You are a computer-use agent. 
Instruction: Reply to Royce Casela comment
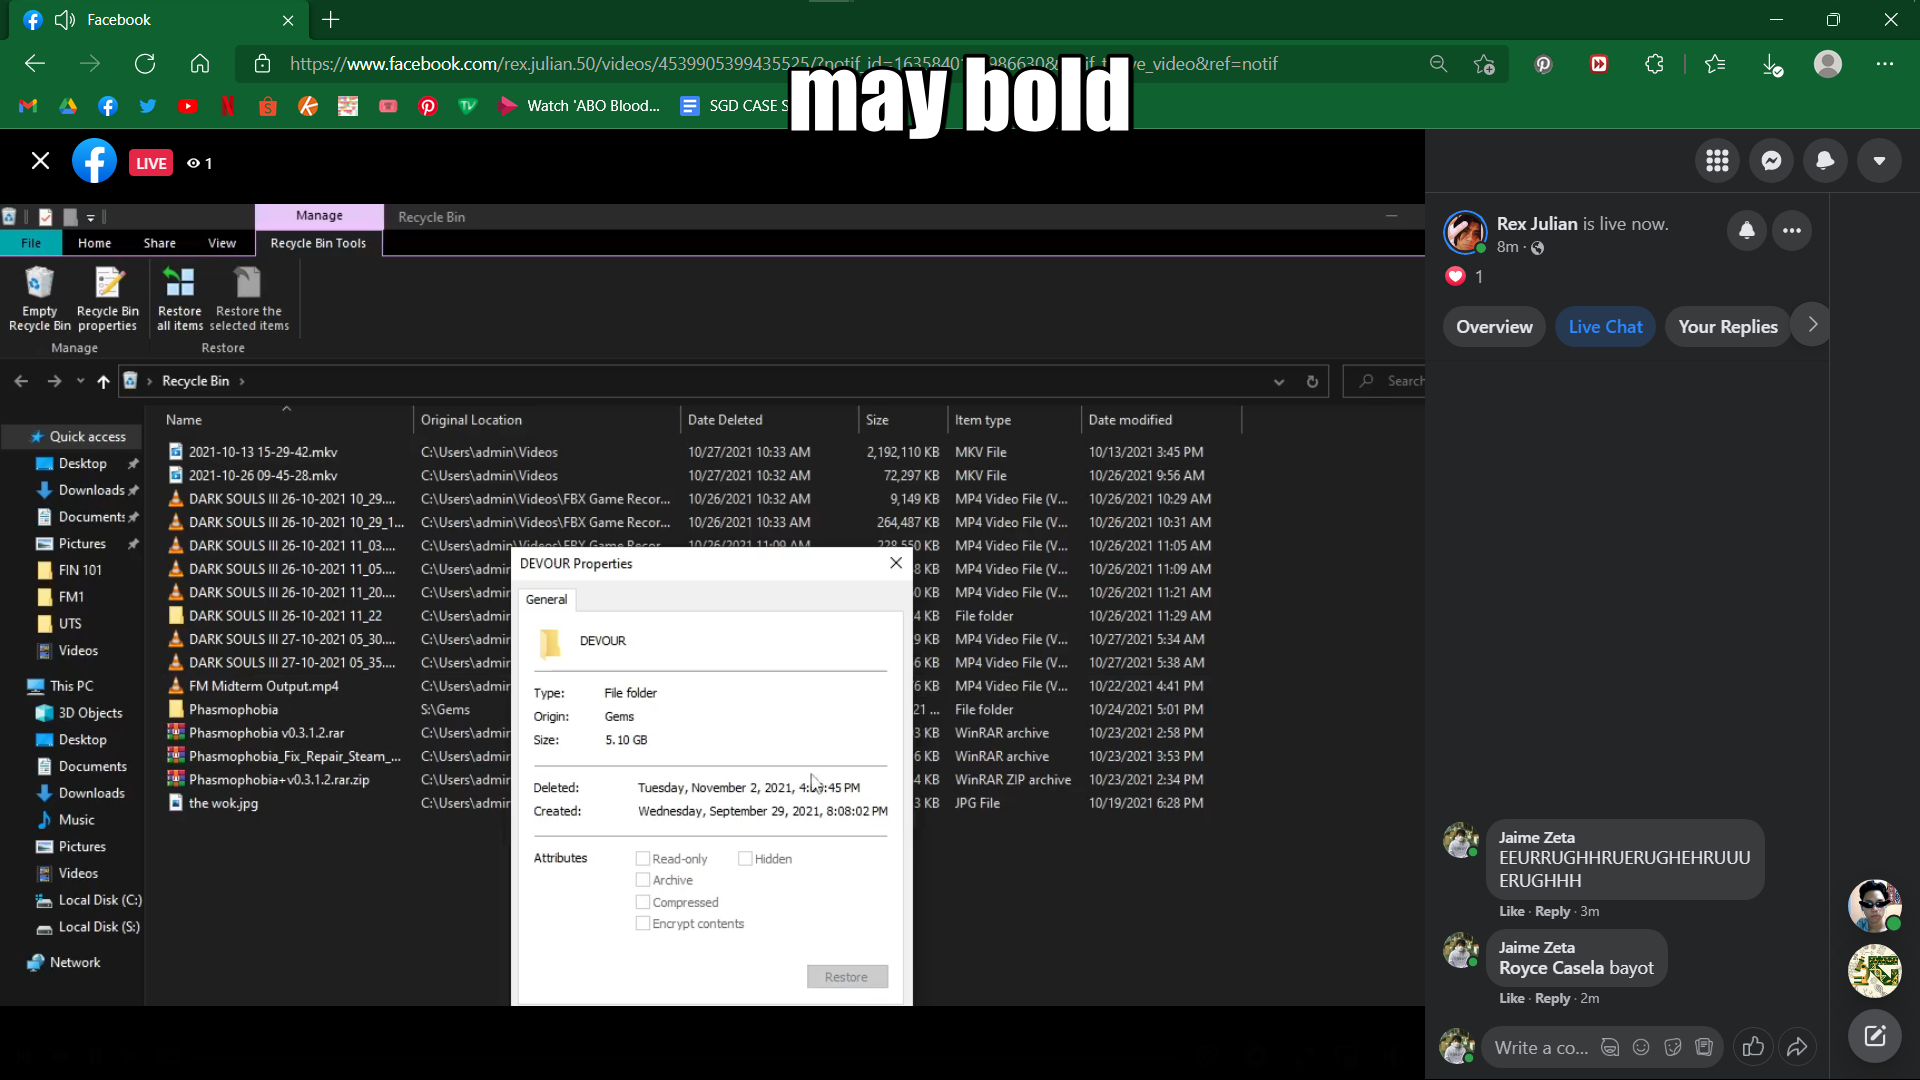coord(1552,998)
